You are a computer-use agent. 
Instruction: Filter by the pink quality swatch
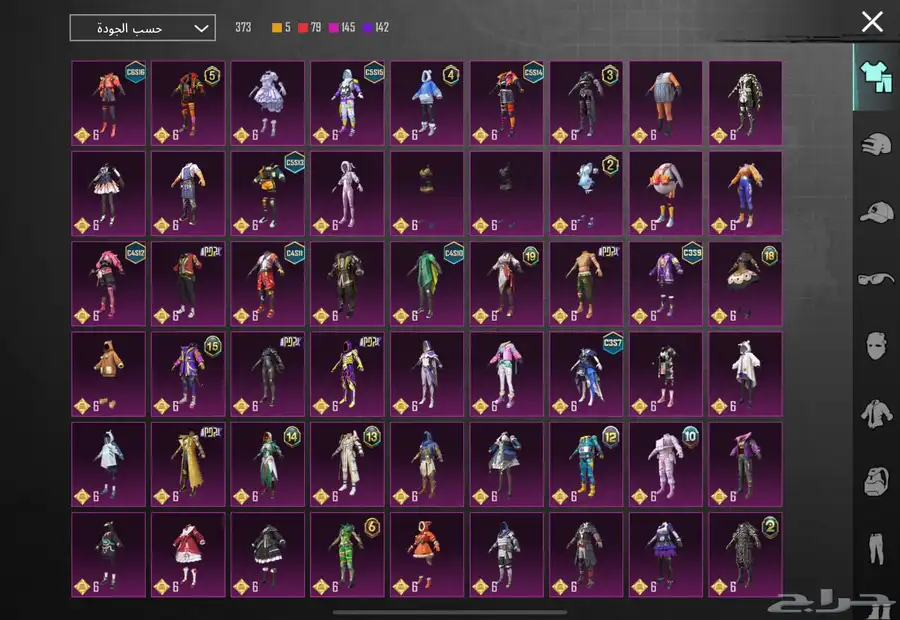tap(333, 28)
